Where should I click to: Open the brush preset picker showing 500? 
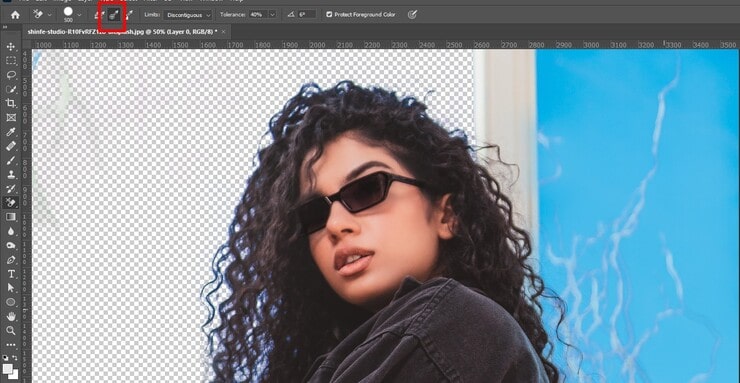72,15
